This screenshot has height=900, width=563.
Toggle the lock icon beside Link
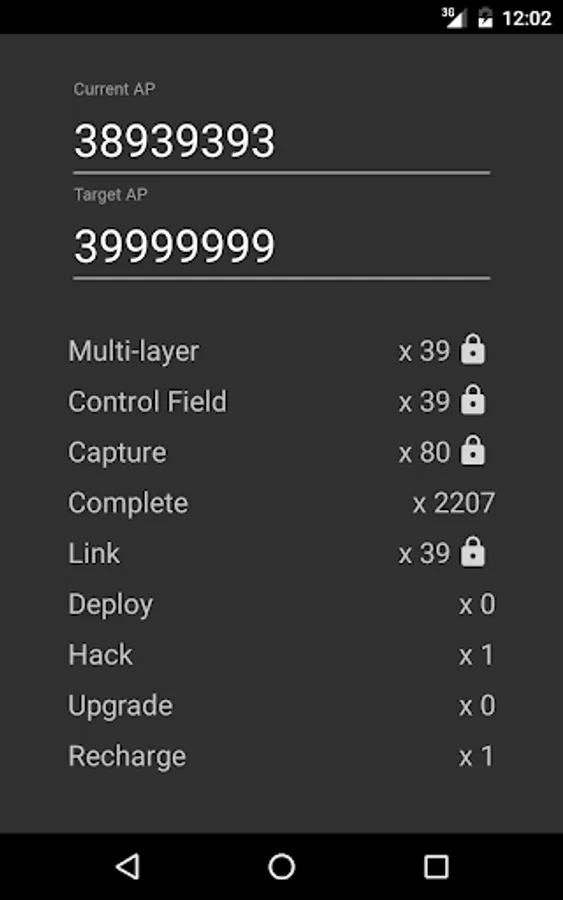click(473, 552)
